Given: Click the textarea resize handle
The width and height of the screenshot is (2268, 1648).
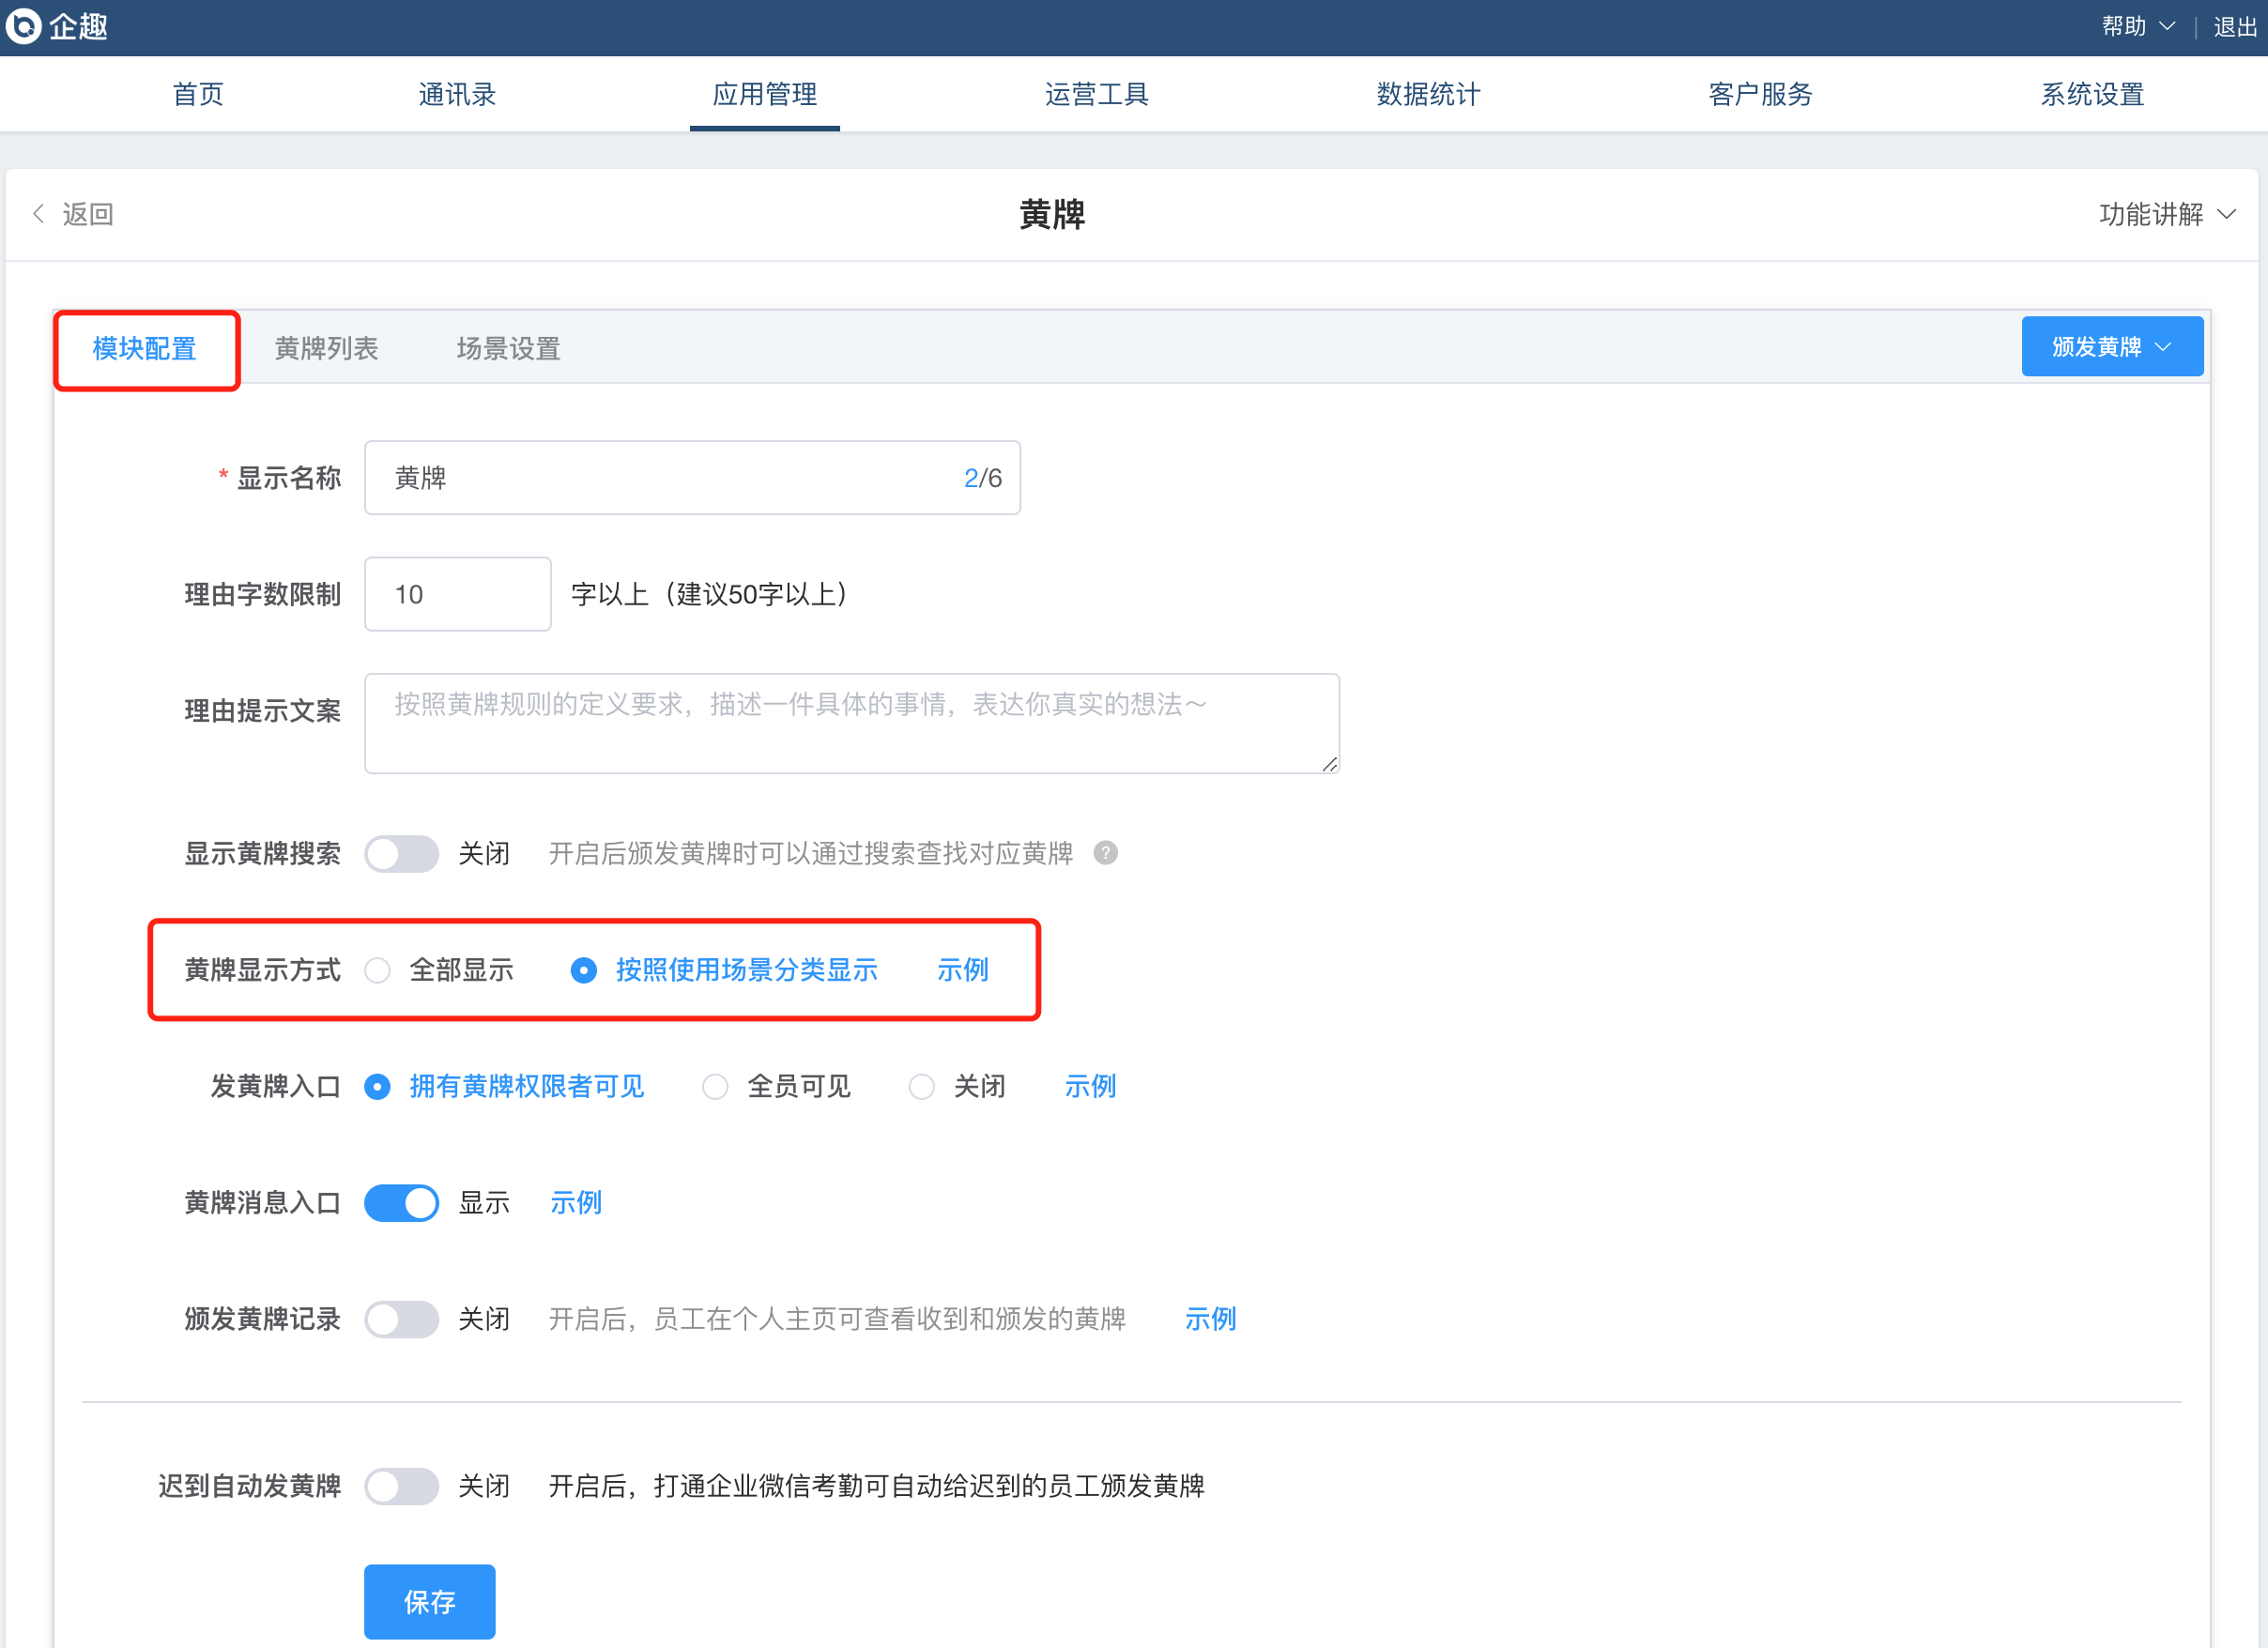Looking at the screenshot, I should (x=1329, y=764).
